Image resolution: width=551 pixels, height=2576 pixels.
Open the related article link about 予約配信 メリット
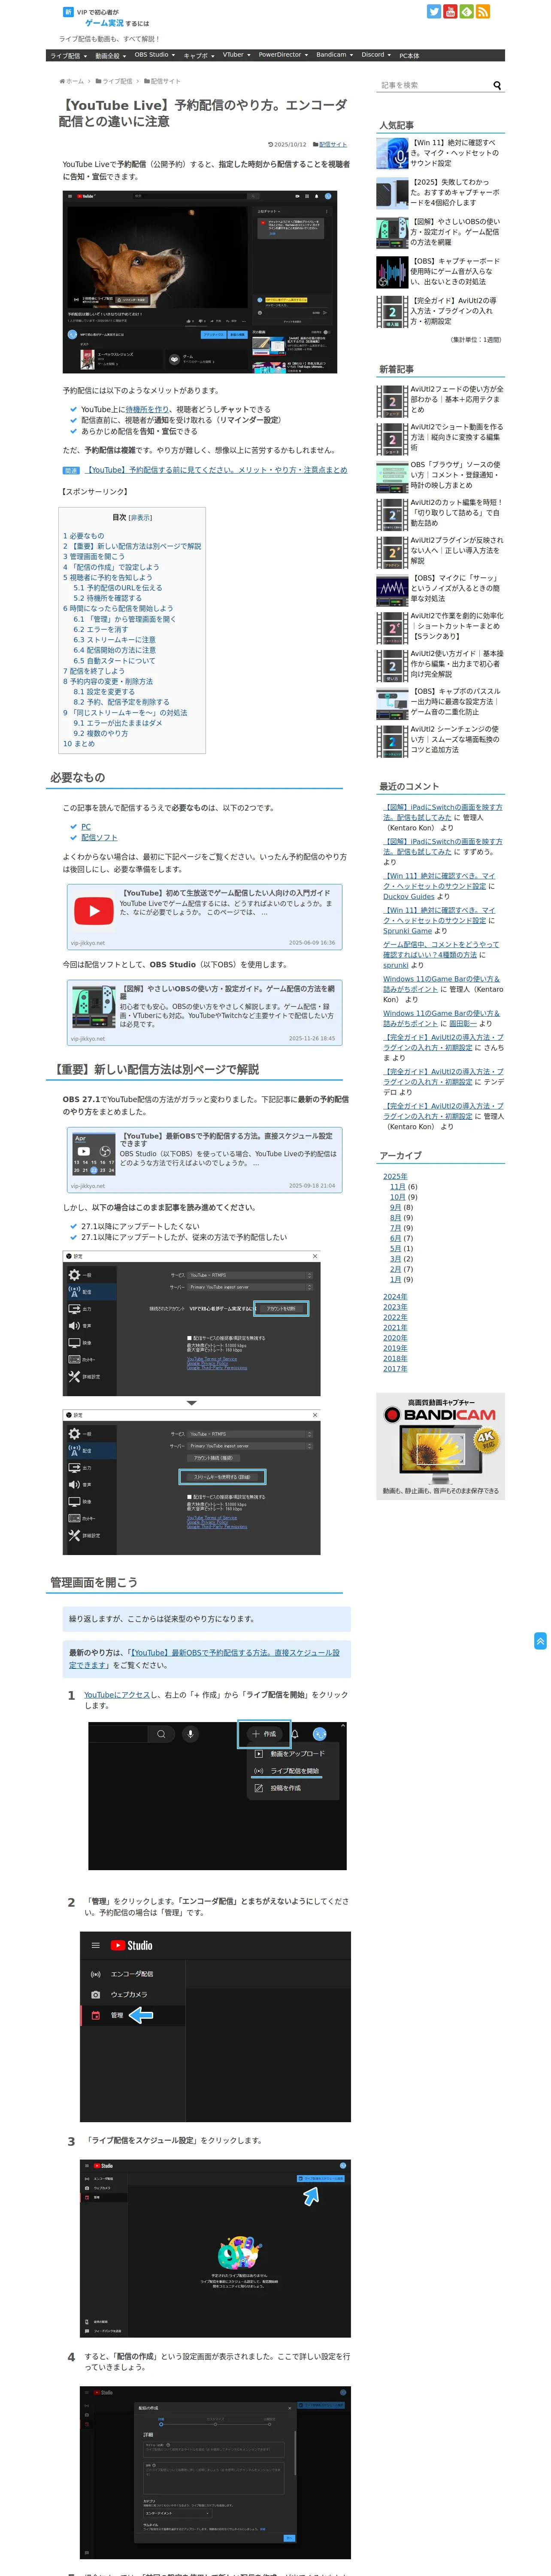pyautogui.click(x=216, y=470)
